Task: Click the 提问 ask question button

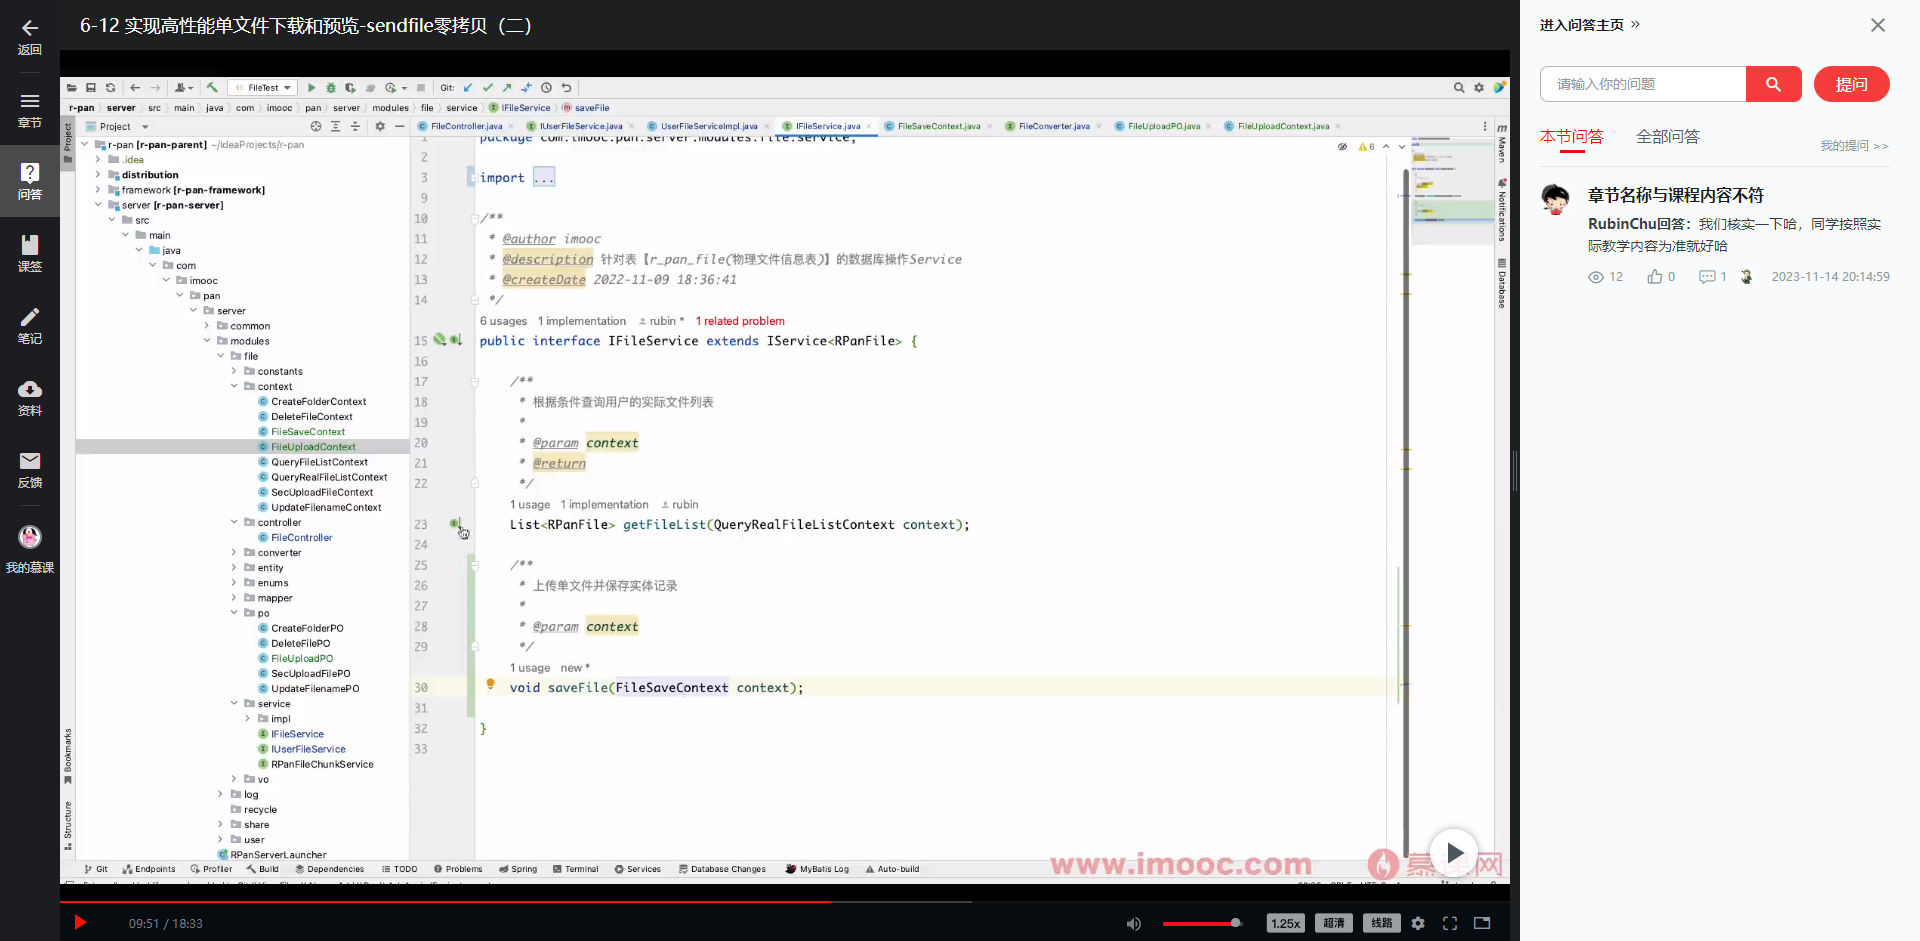Action: coord(1851,84)
